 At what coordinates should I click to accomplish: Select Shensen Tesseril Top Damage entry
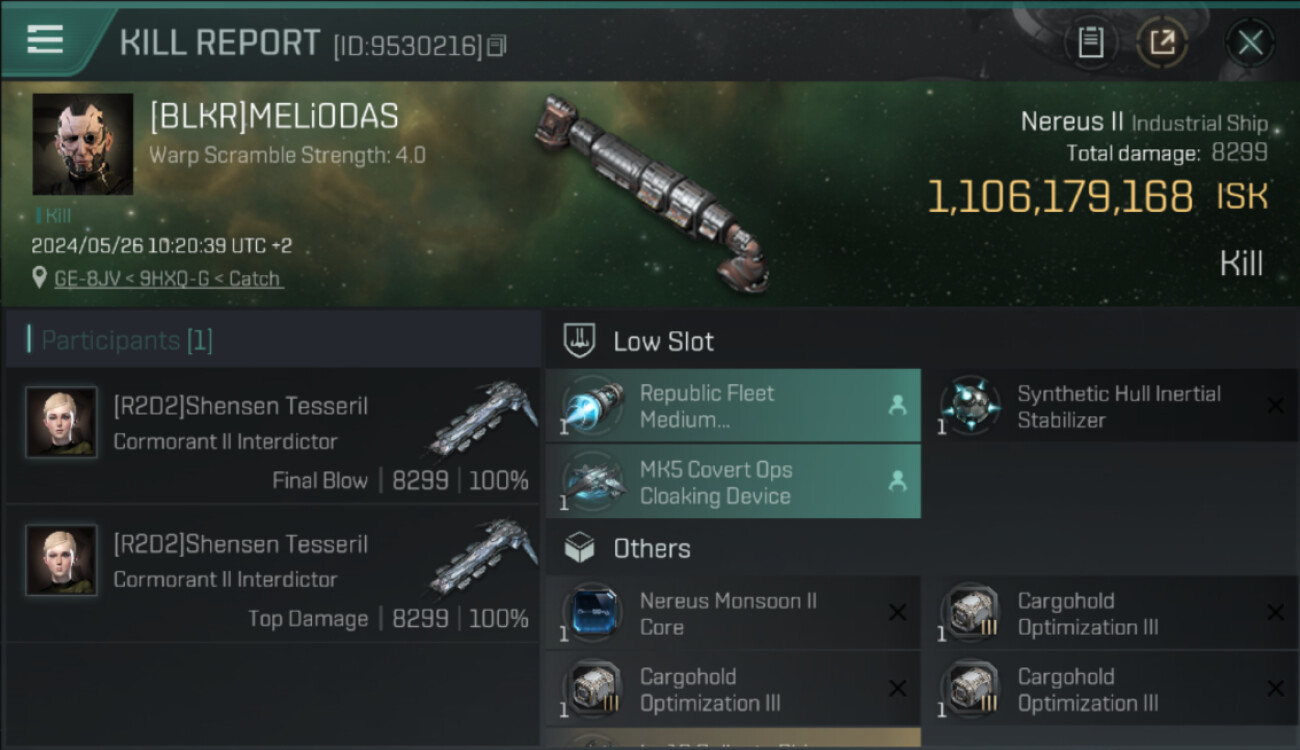tap(272, 574)
